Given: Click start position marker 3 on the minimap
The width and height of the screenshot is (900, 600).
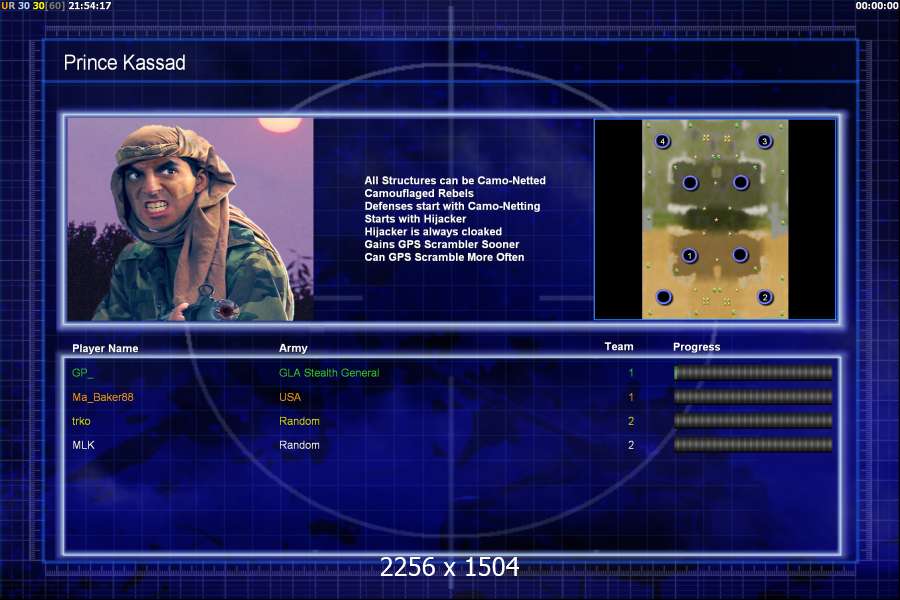Looking at the screenshot, I should click(764, 141).
